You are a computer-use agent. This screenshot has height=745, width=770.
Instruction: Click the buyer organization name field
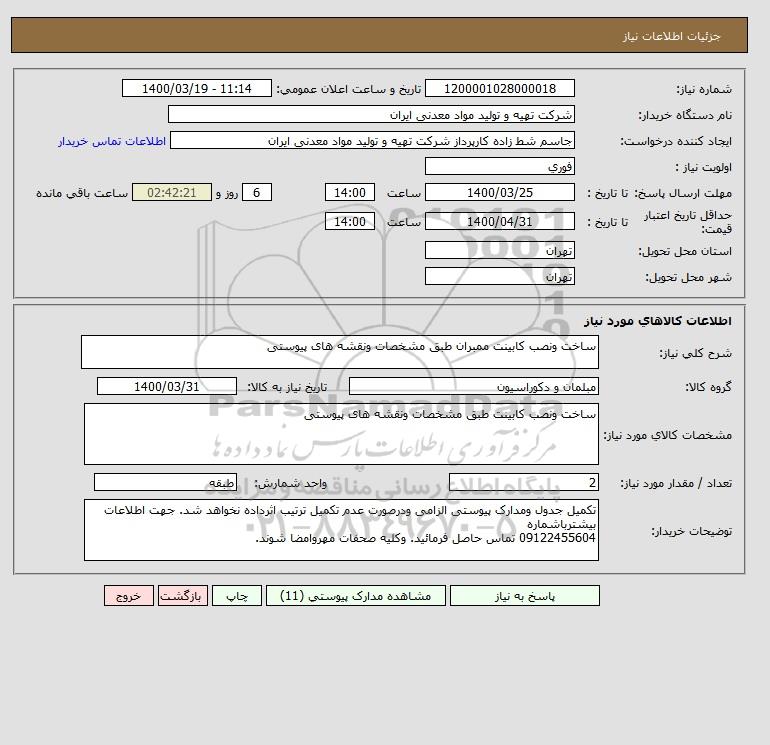(x=371, y=114)
